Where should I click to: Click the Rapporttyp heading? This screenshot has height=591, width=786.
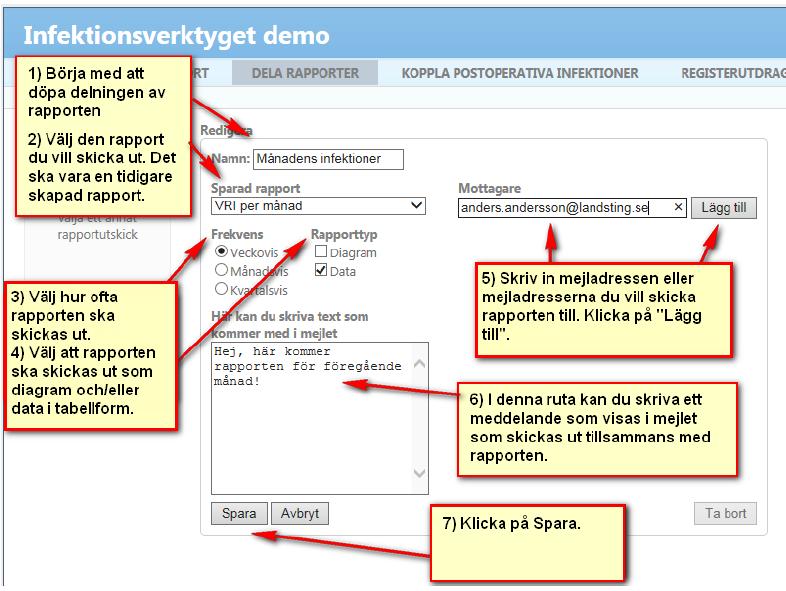344,235
